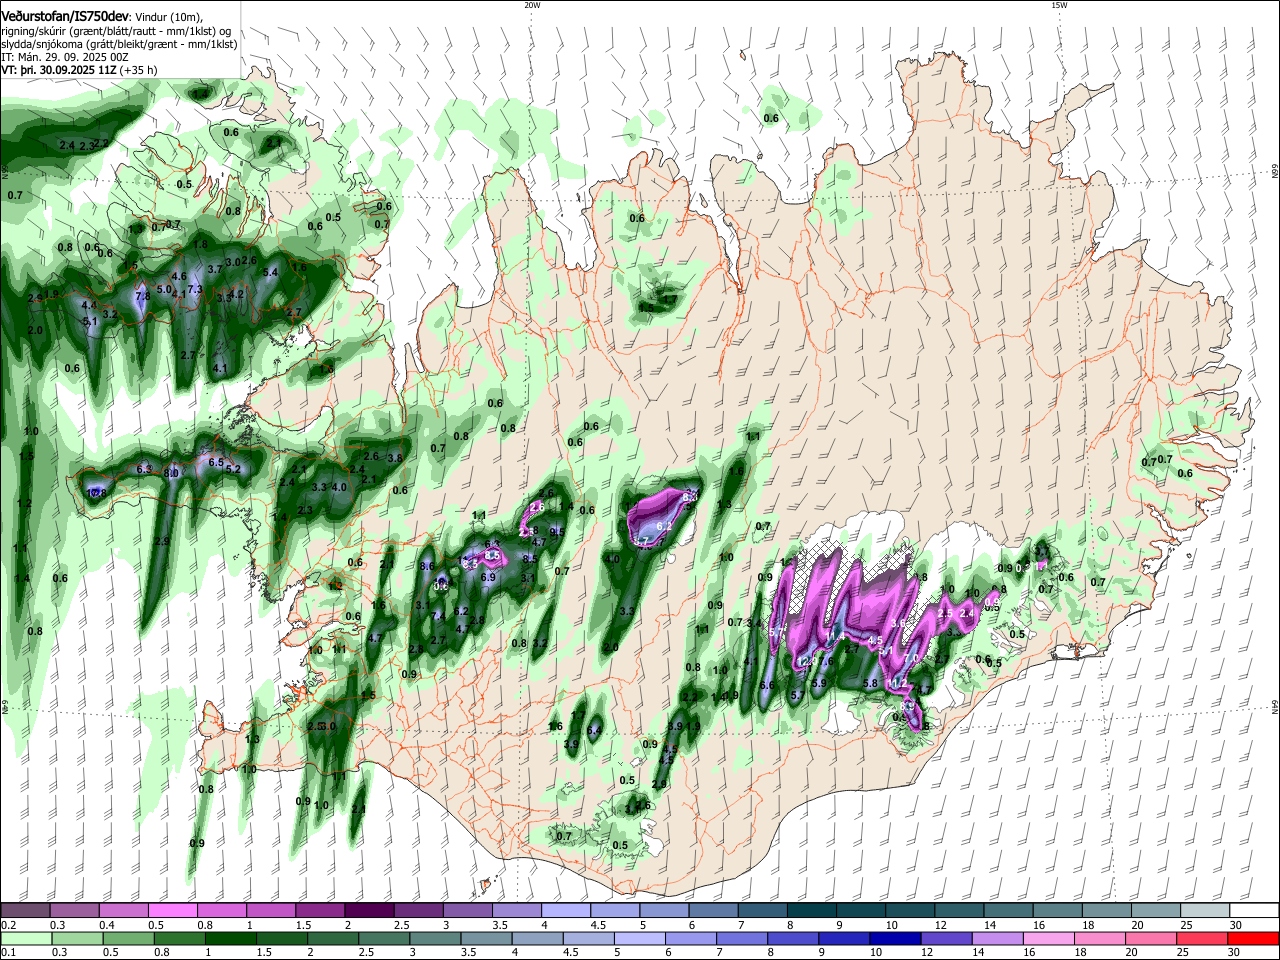Select the 'slydda/snjókoma' description line in the header
Viewport: 1280px width, 960px height.
click(119, 44)
